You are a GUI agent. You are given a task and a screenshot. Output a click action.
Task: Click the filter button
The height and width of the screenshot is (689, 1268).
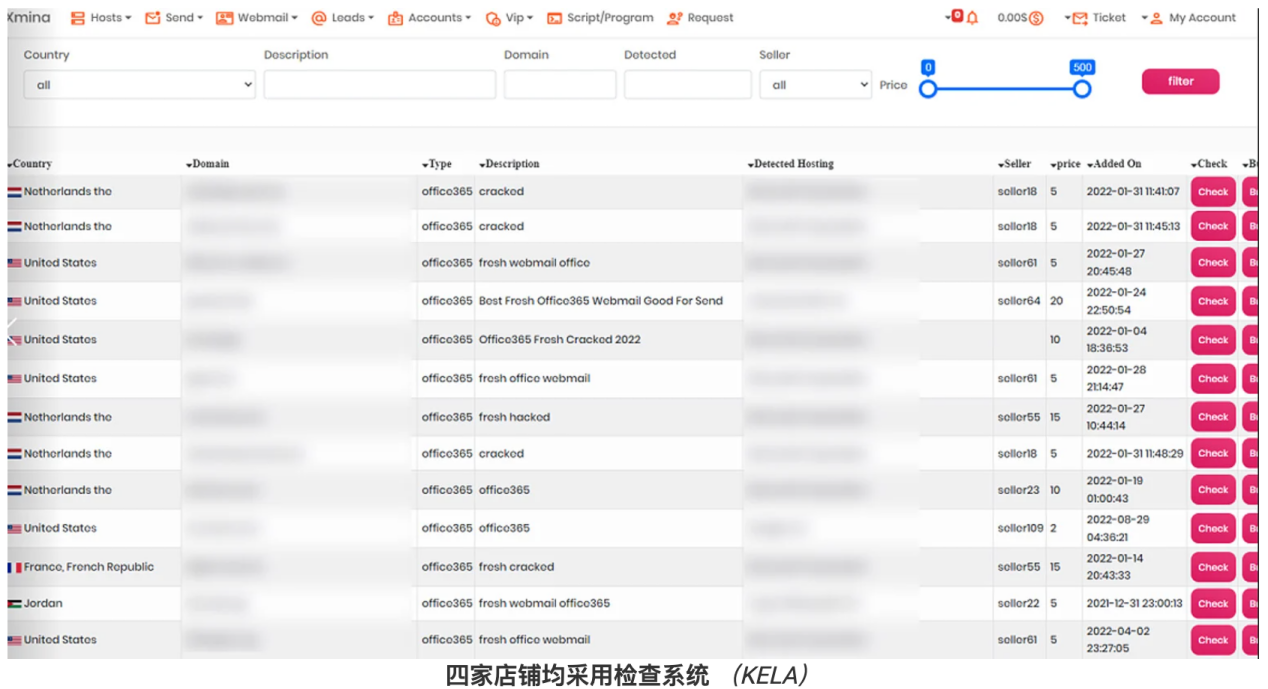click(1181, 81)
